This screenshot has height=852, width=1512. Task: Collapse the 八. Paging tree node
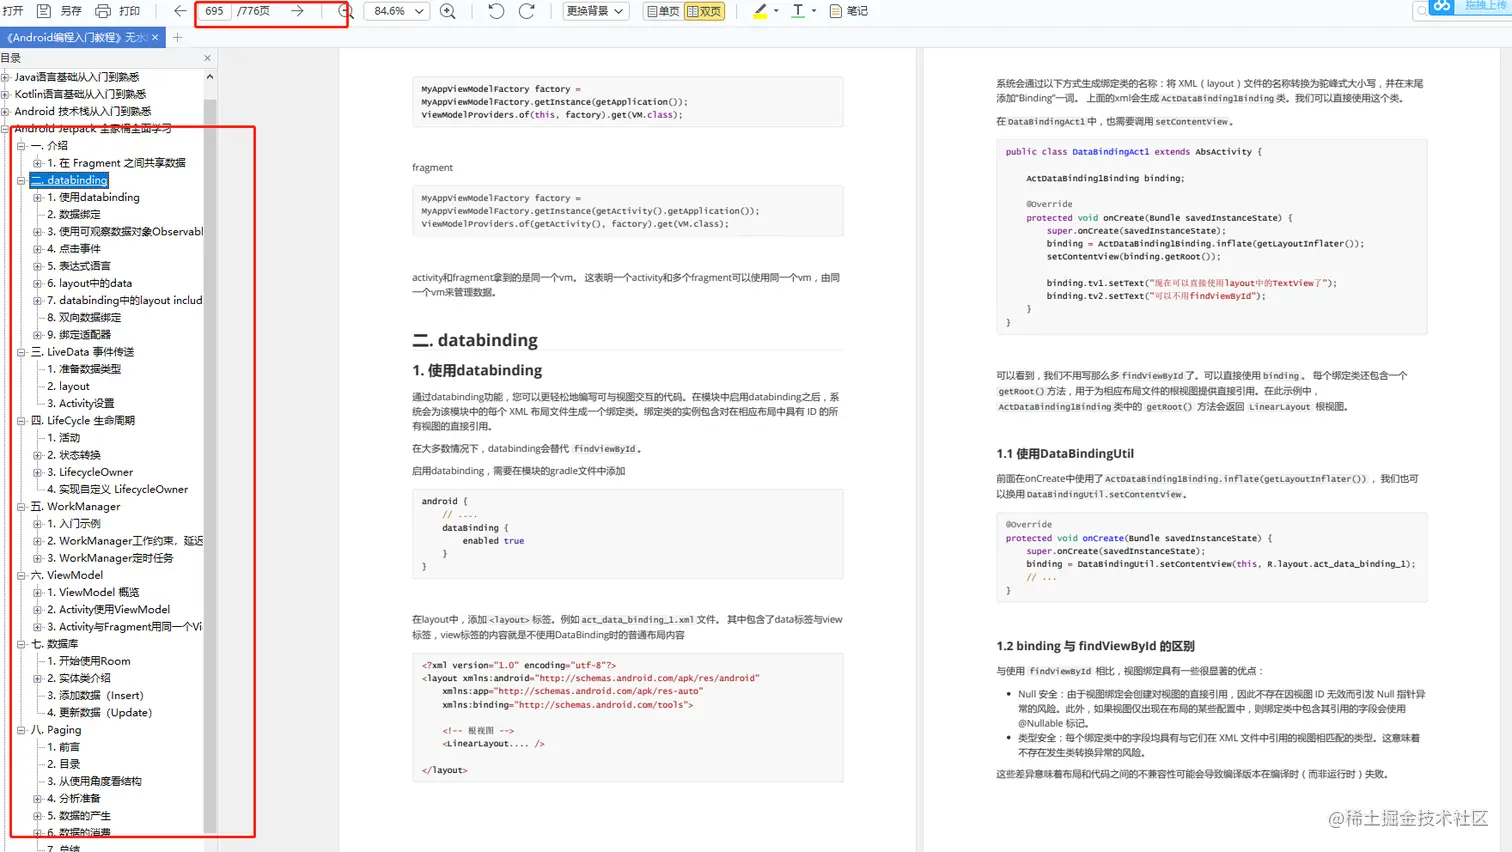coord(21,730)
